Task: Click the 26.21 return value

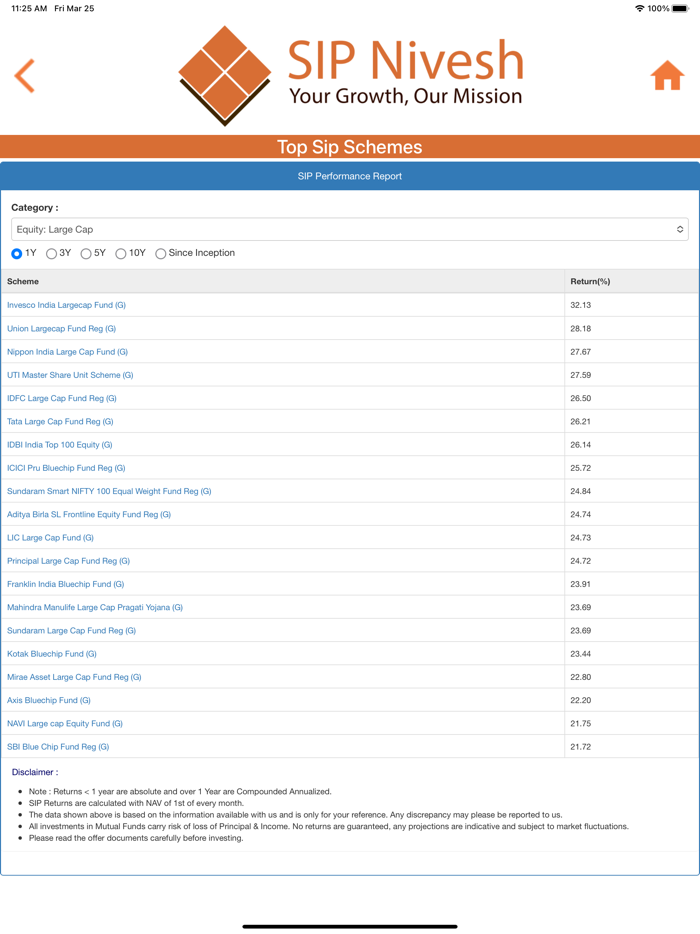Action: (x=581, y=421)
